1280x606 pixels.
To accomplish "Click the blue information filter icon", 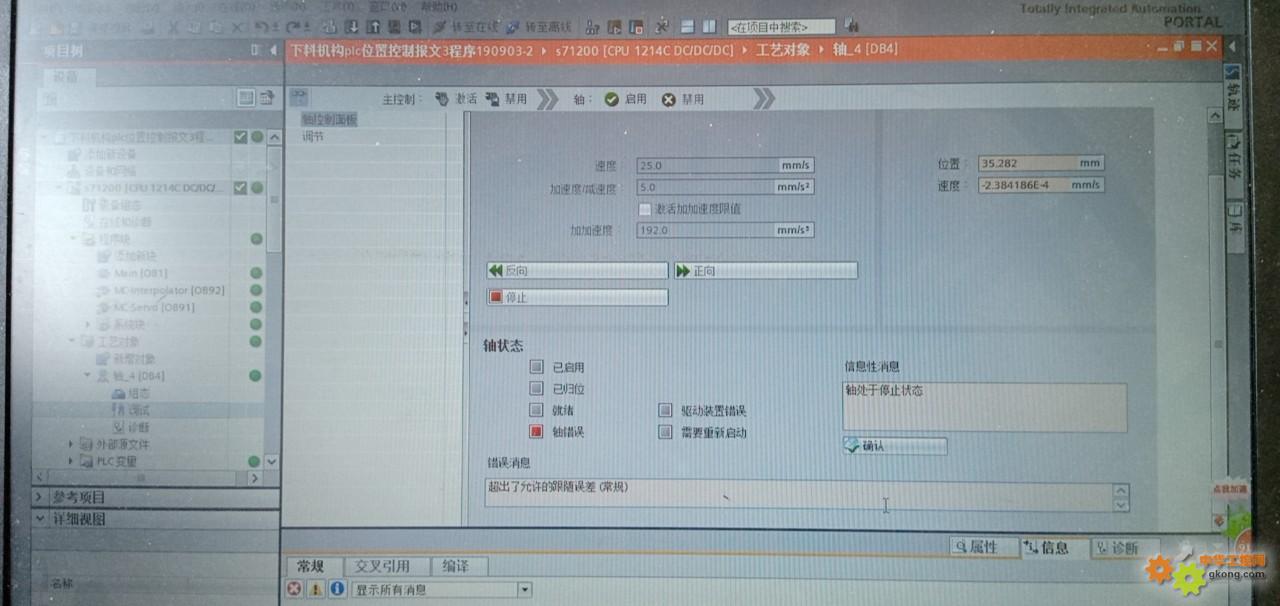I will tap(338, 589).
